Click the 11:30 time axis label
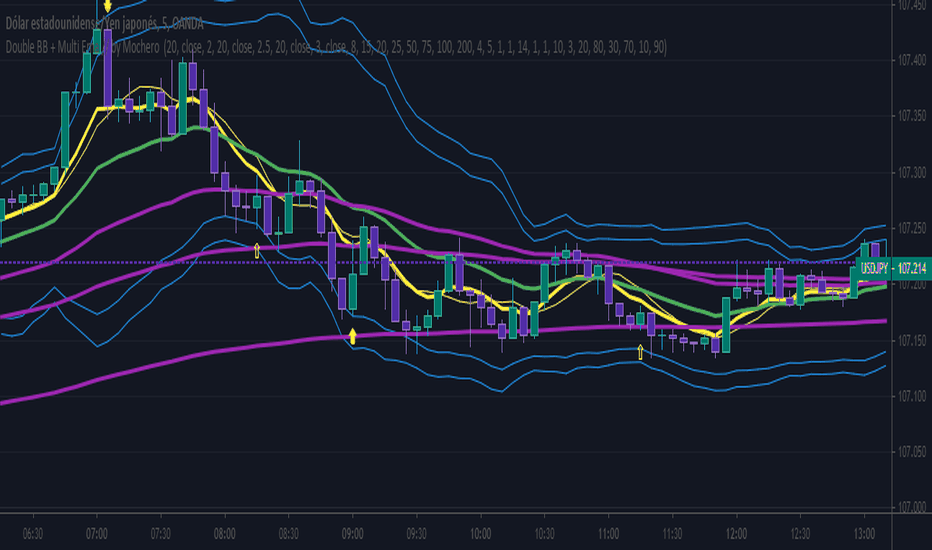 pyautogui.click(x=672, y=533)
